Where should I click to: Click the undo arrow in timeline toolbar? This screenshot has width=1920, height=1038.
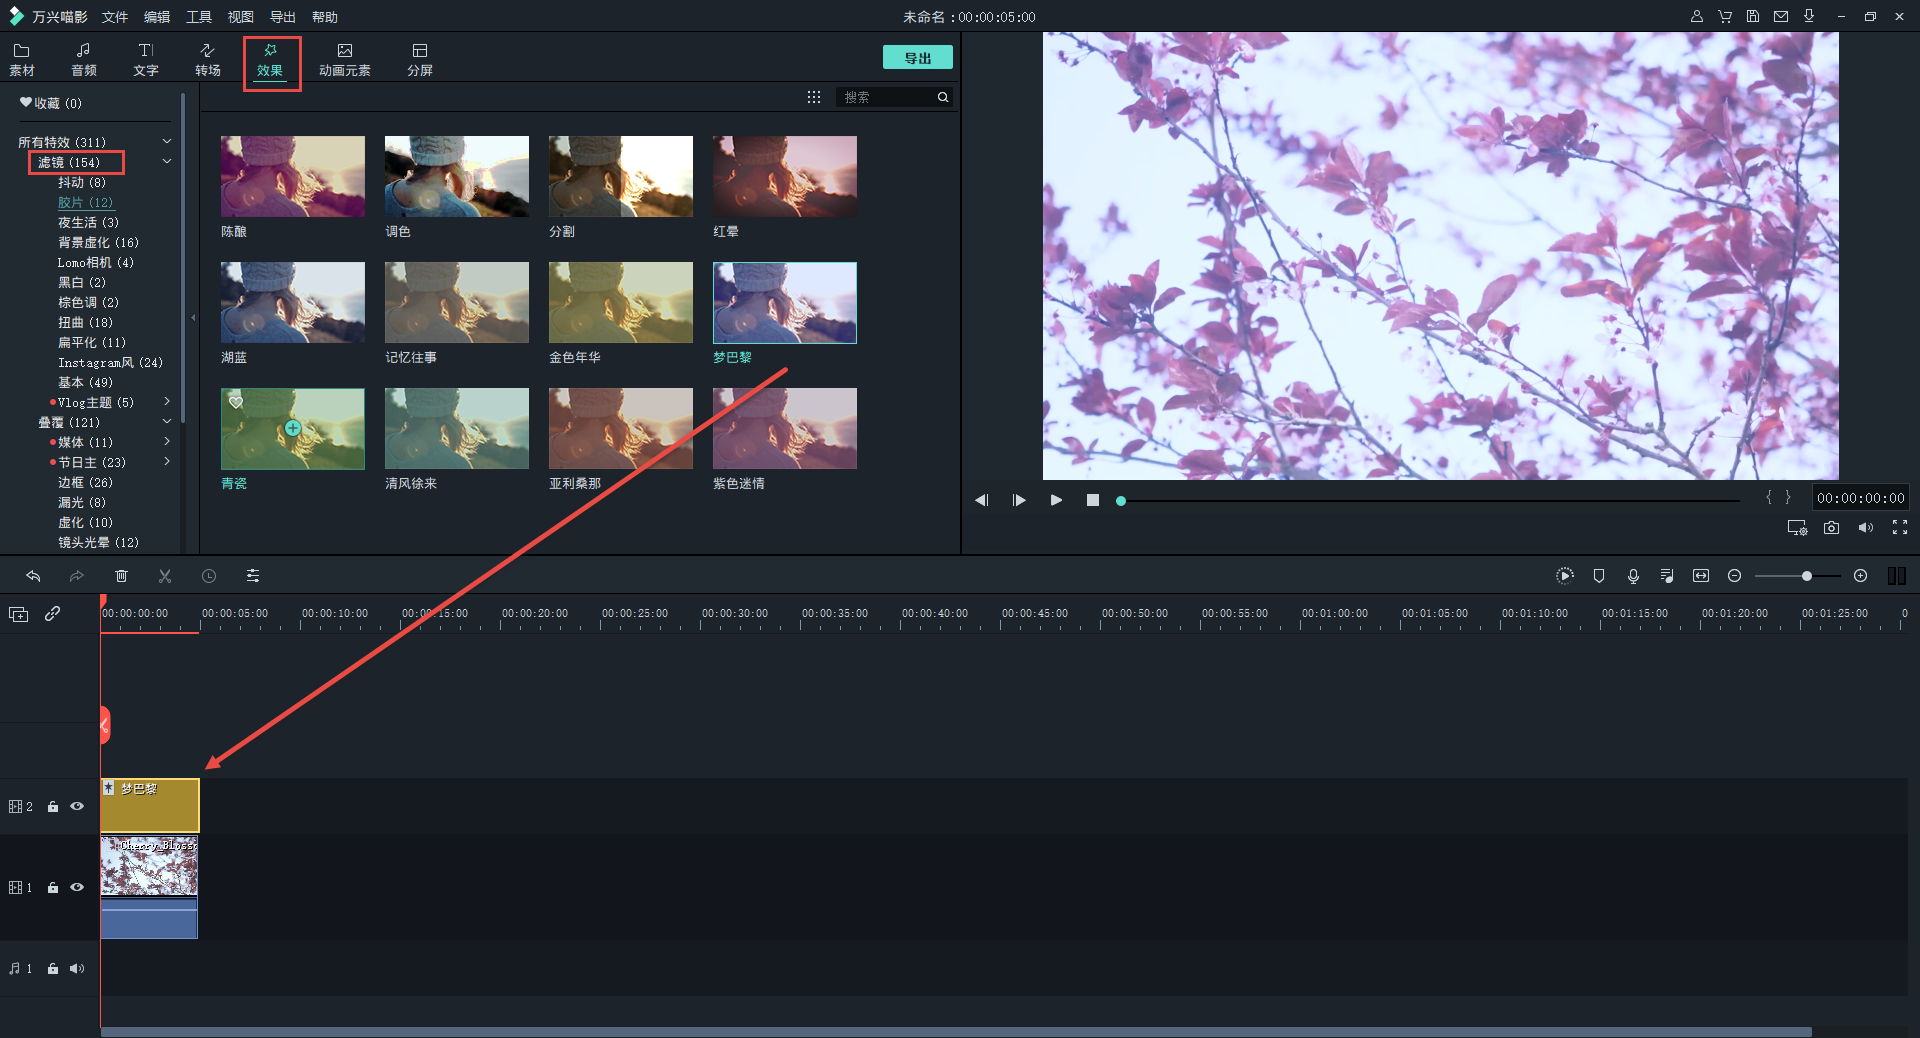pos(33,576)
